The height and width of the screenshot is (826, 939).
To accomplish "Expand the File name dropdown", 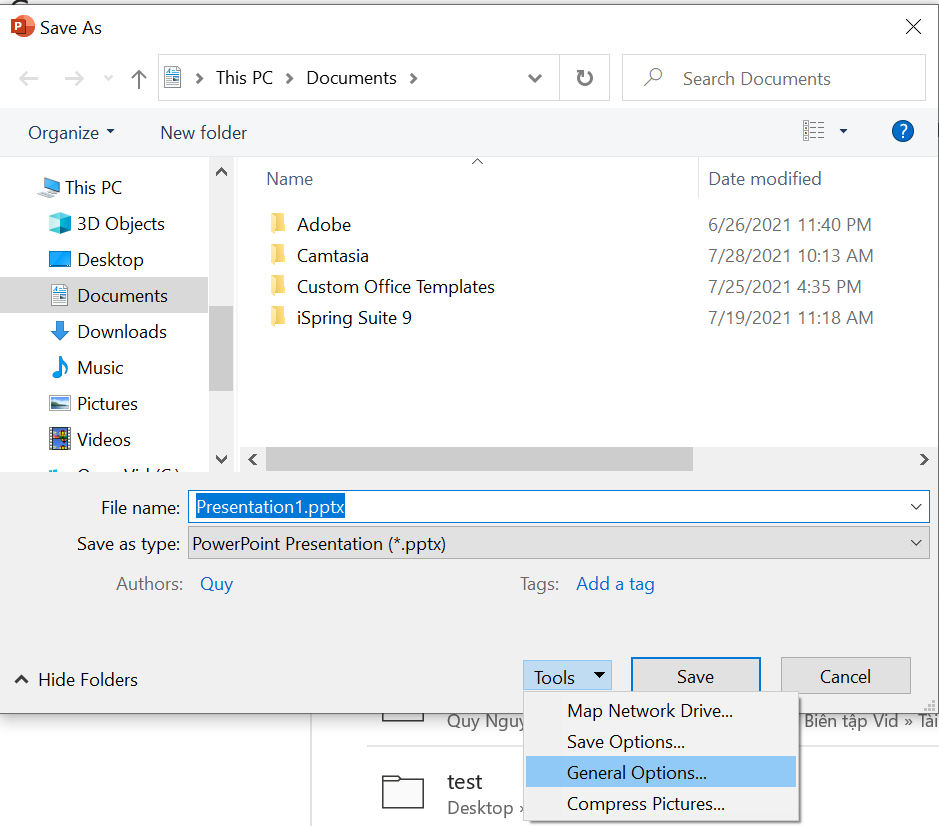I will coord(916,507).
